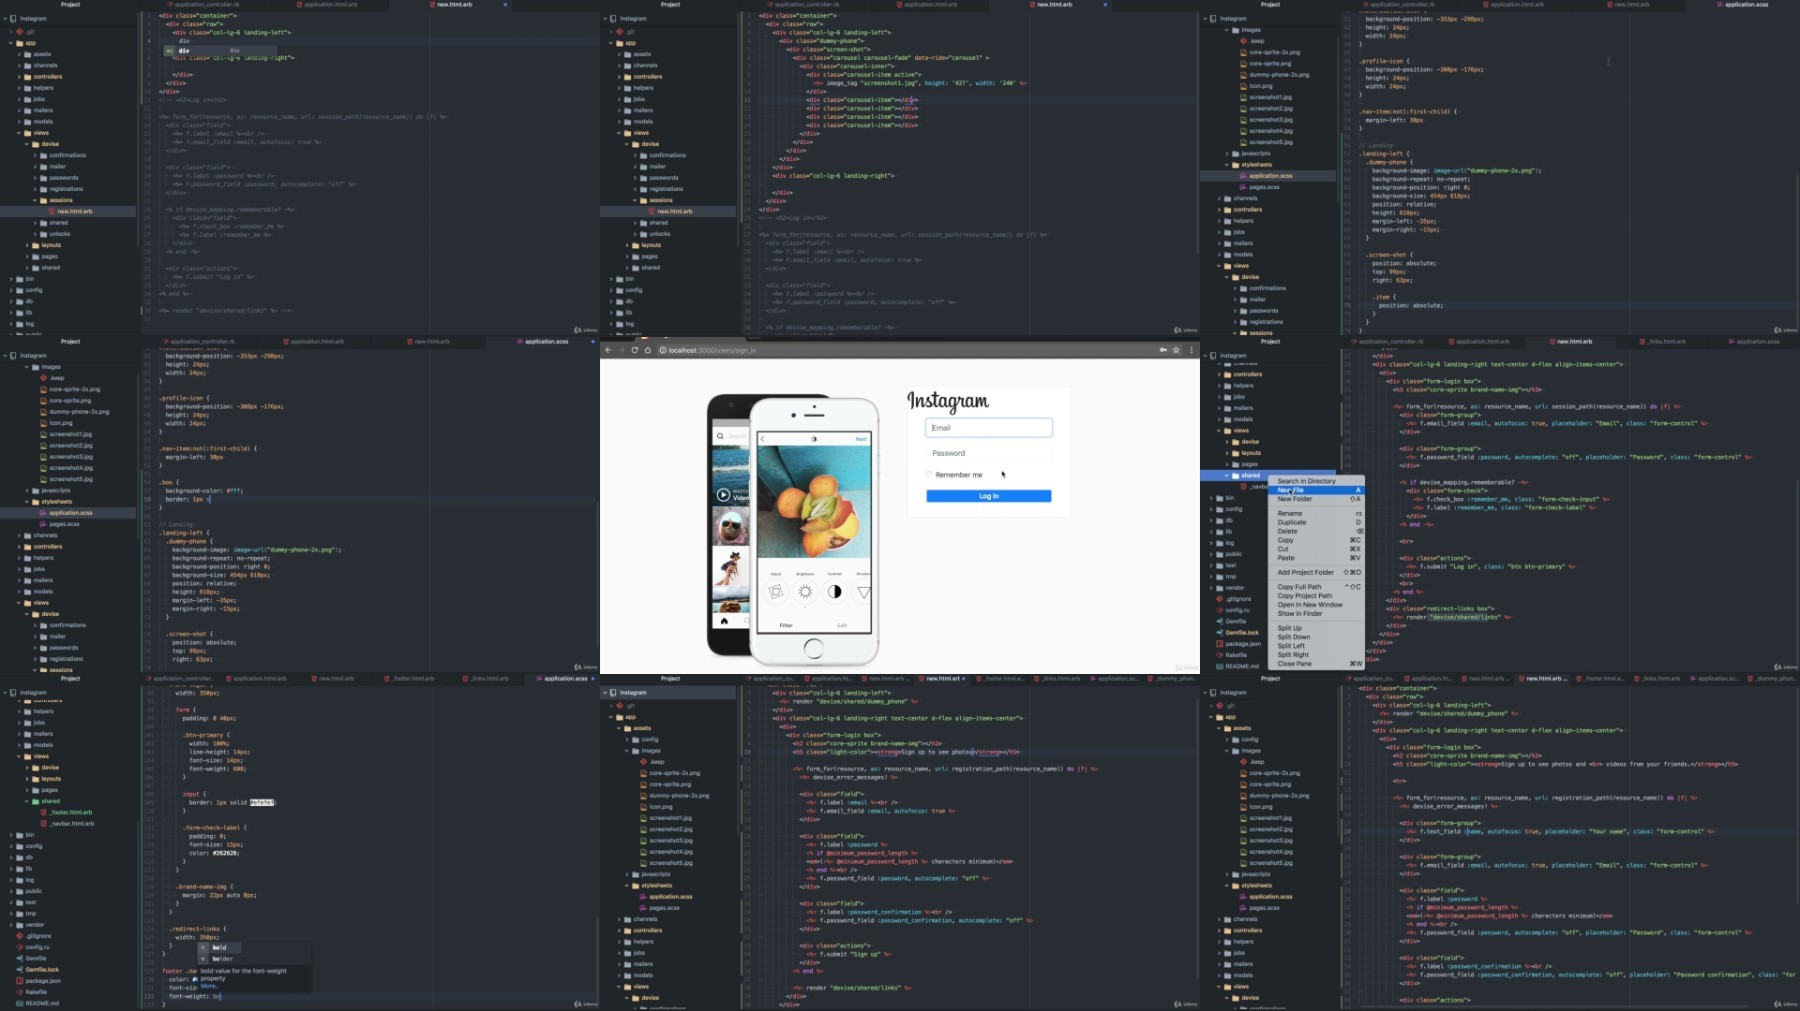Open the browser's three-dot menu
1800x1011 pixels.
point(1190,350)
